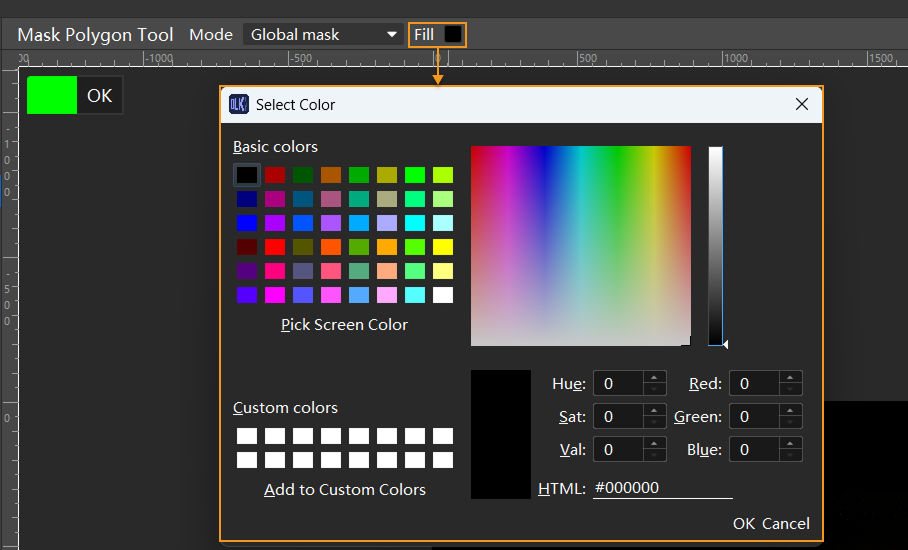
Task: Select the black basic color swatch
Action: click(x=247, y=175)
